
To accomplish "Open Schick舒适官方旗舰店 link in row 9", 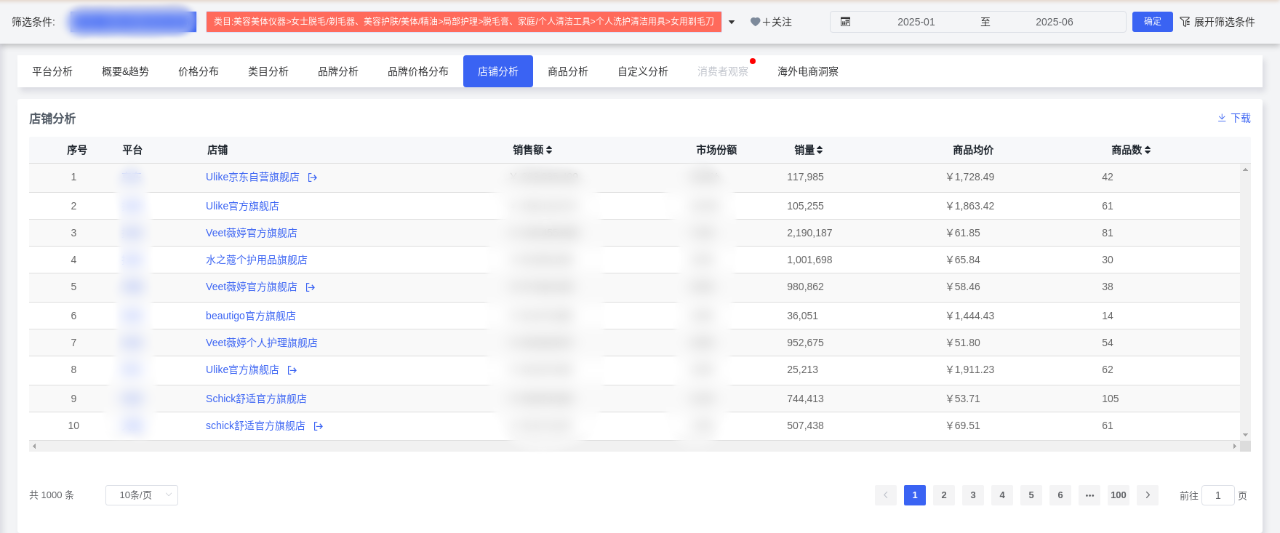I will (256, 399).
